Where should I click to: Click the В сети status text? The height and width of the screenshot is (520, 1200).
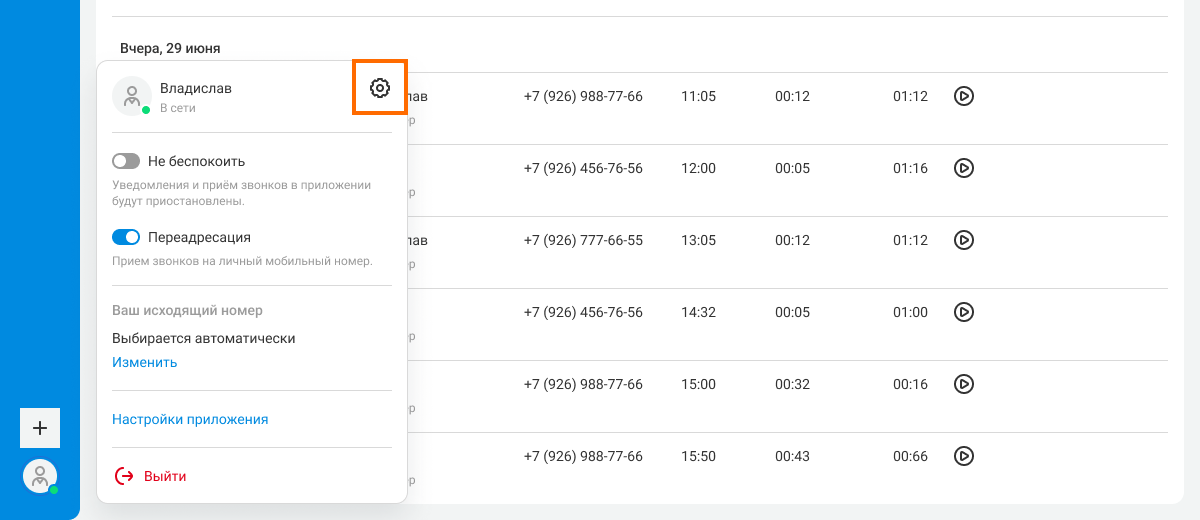click(x=178, y=108)
